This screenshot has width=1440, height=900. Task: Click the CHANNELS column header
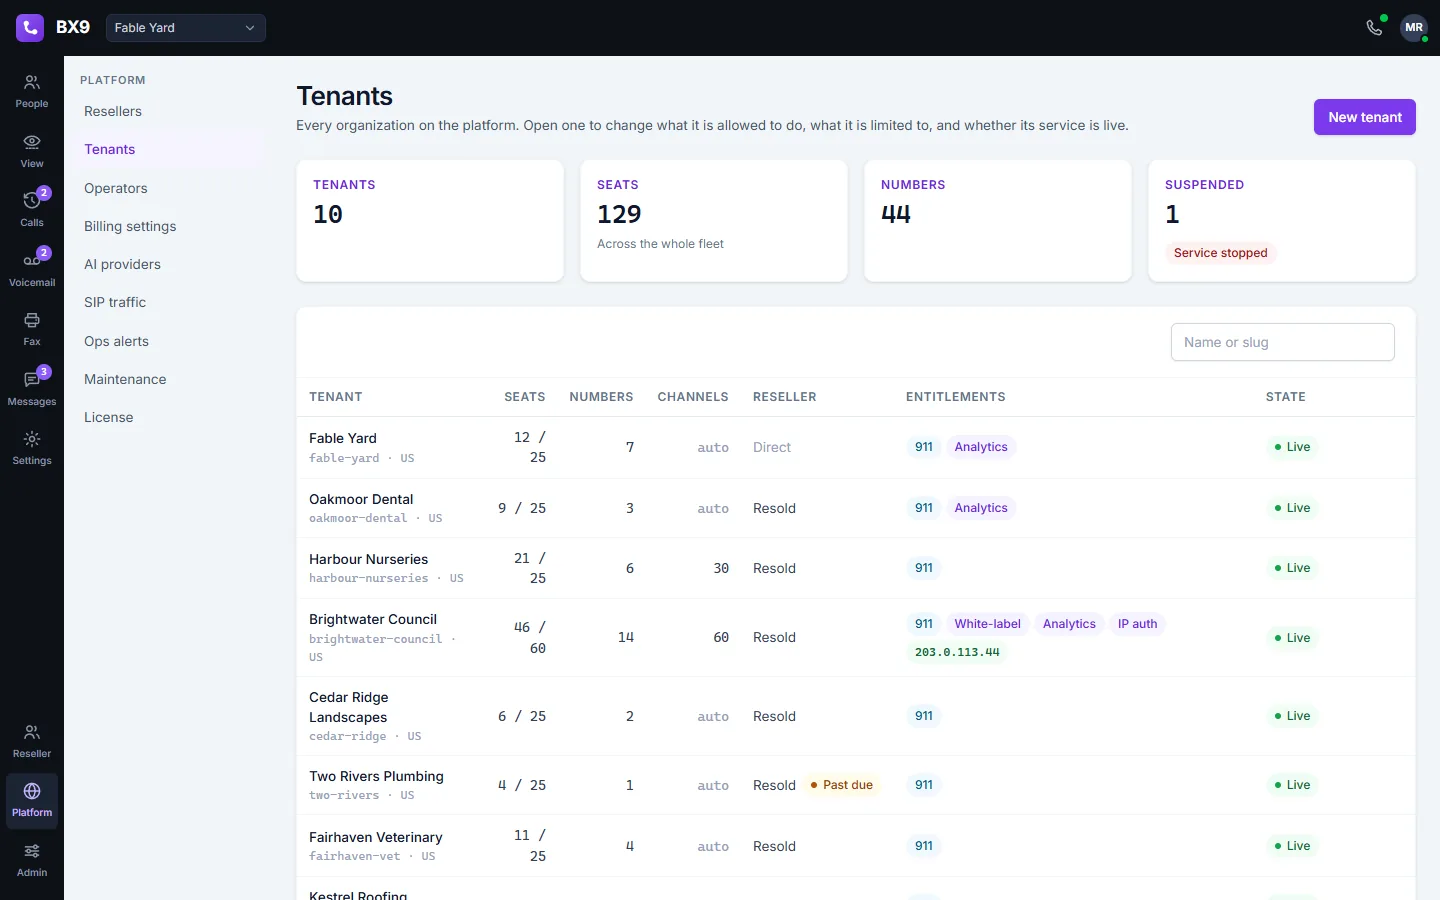click(x=693, y=397)
